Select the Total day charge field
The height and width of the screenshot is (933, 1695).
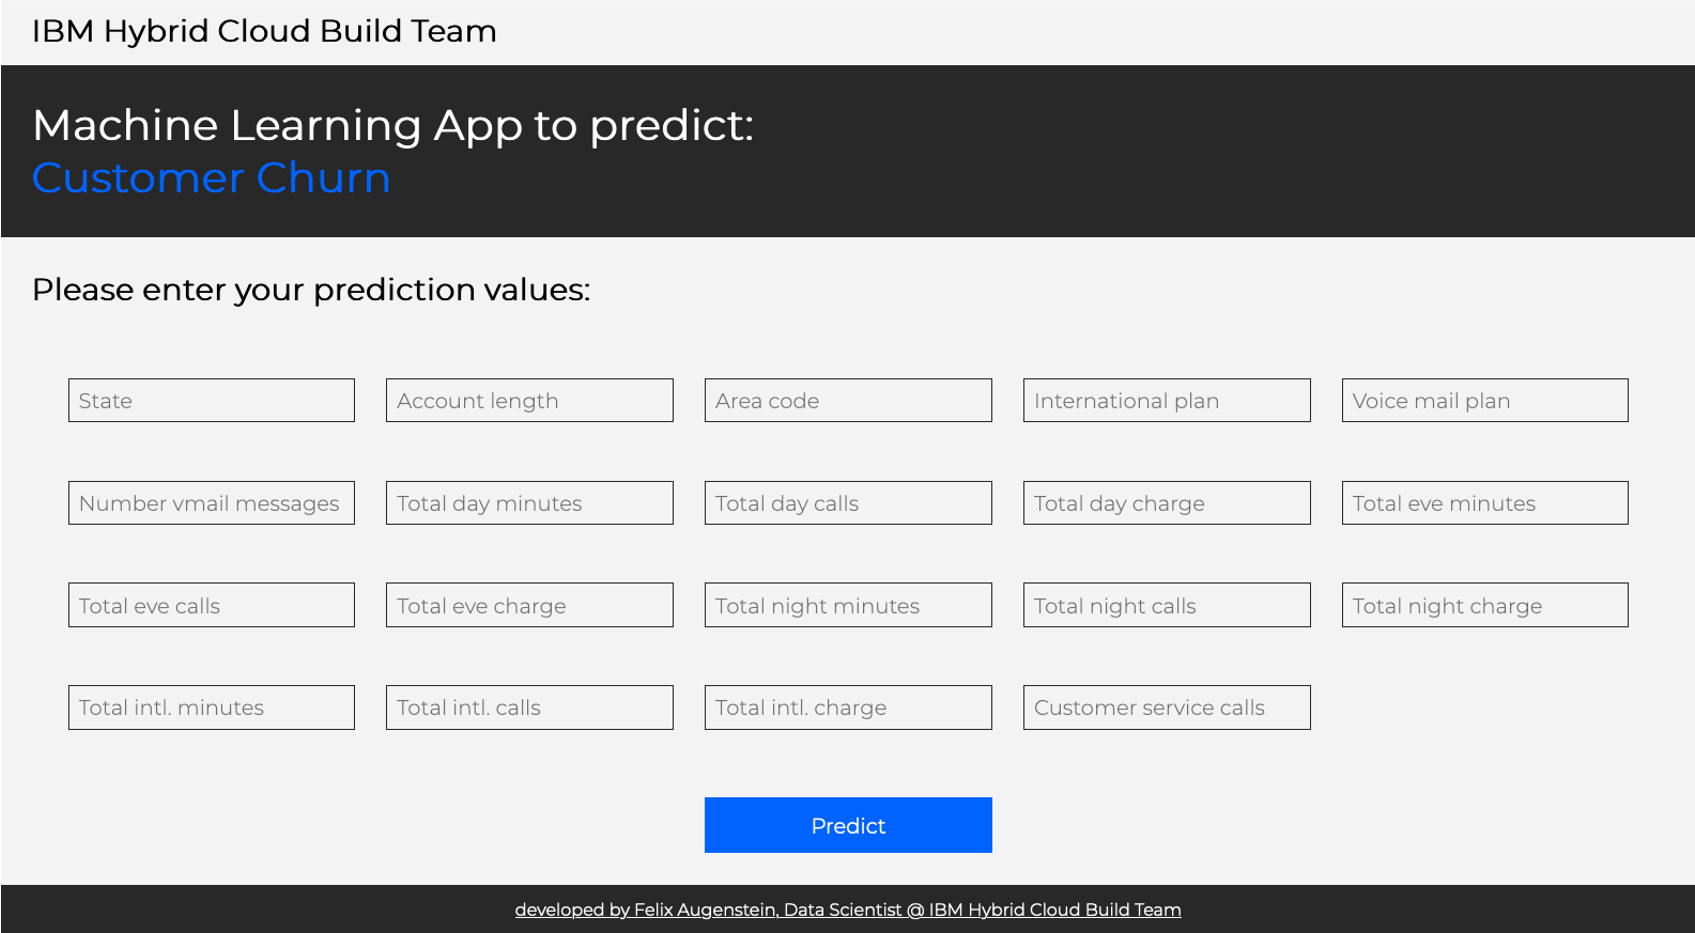point(1166,503)
